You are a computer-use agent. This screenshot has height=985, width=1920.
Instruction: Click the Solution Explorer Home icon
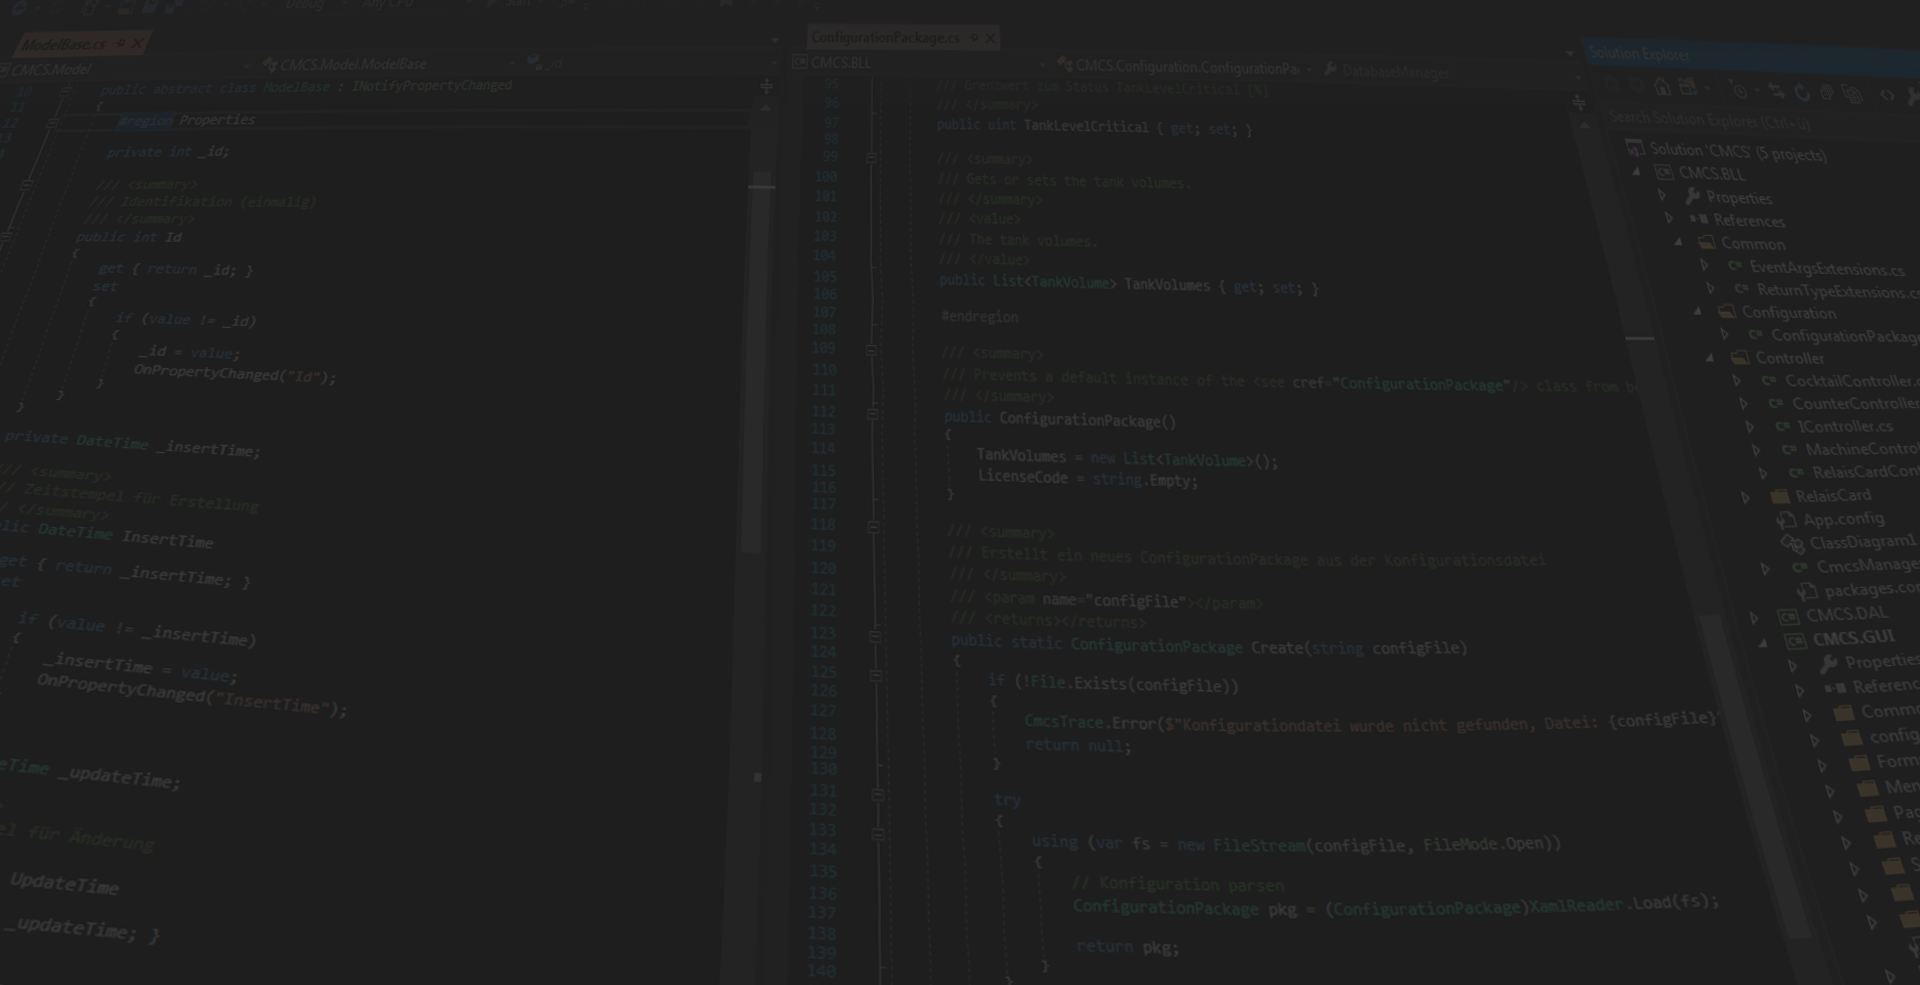coord(1662,87)
